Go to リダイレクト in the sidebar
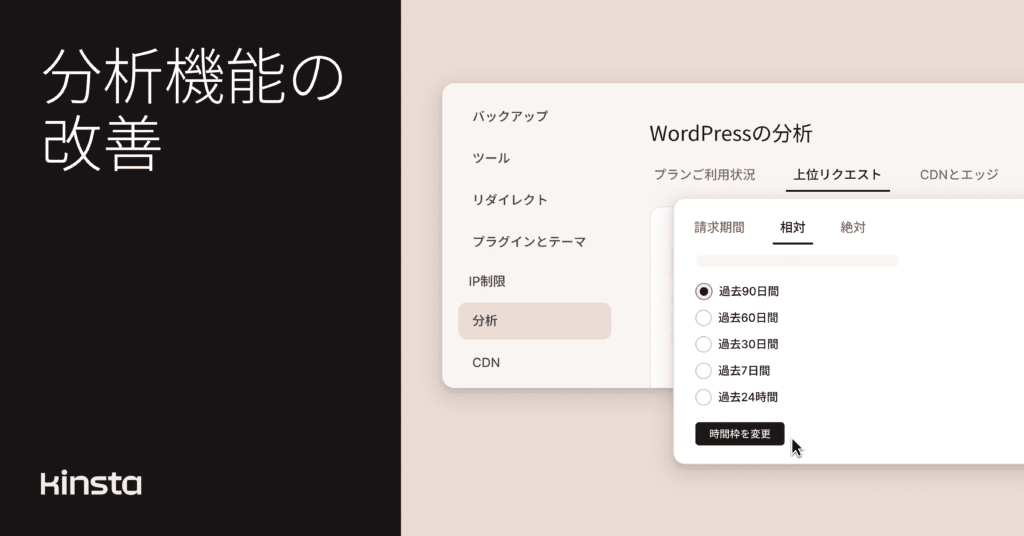 [510, 200]
